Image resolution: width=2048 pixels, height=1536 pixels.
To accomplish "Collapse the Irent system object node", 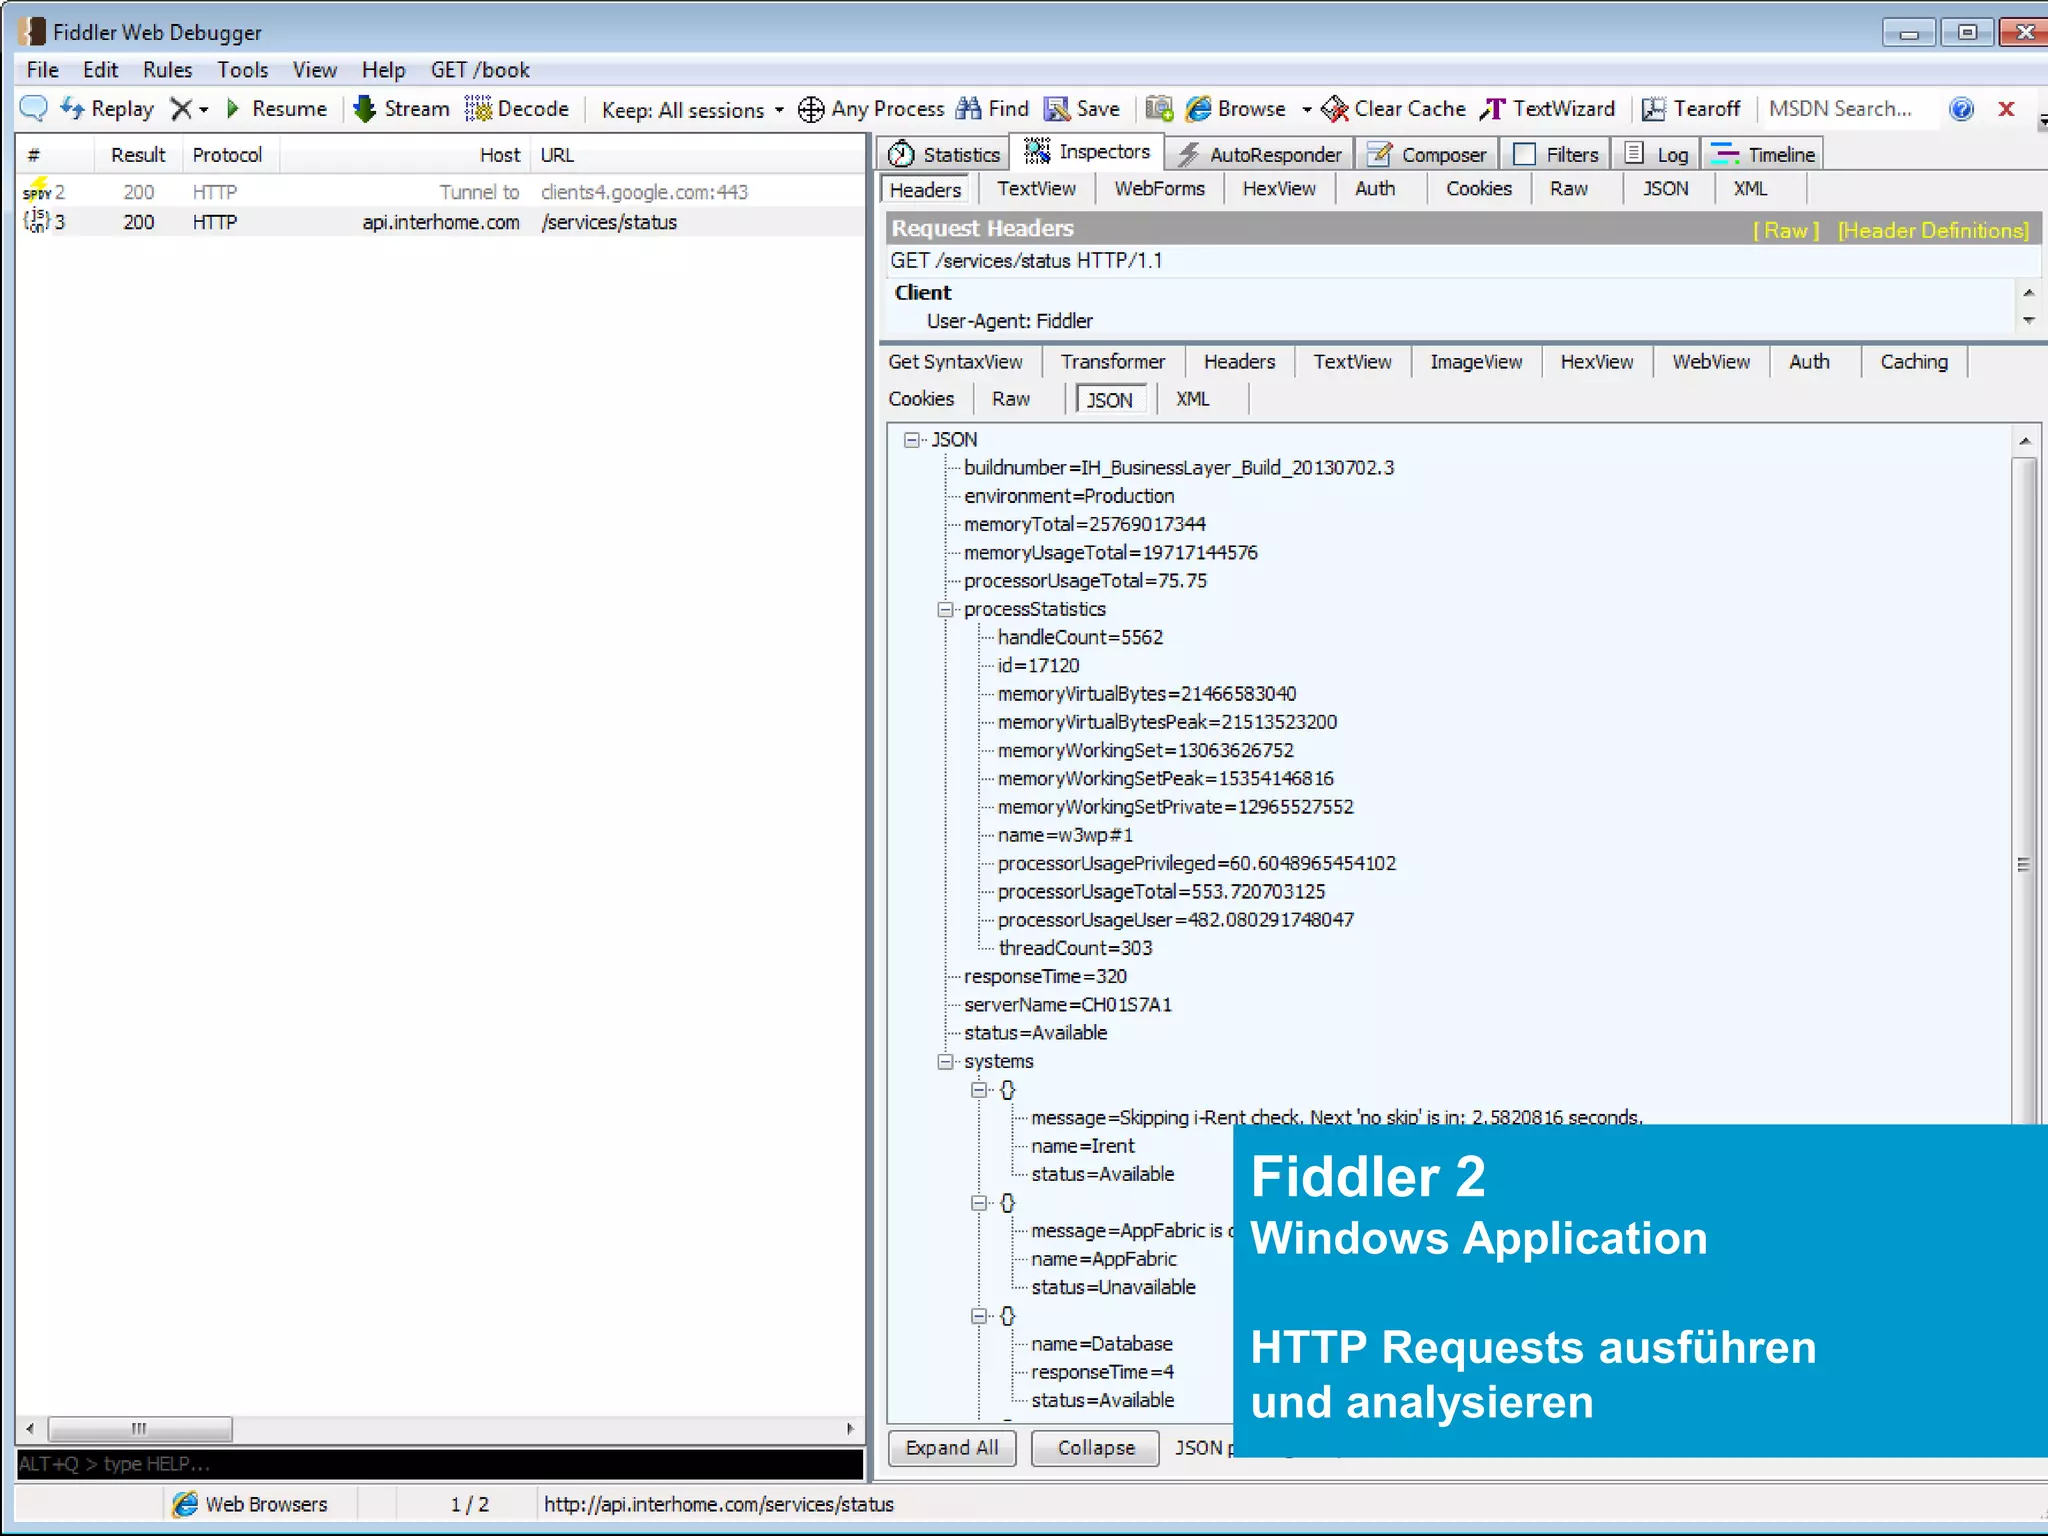I will (x=979, y=1089).
